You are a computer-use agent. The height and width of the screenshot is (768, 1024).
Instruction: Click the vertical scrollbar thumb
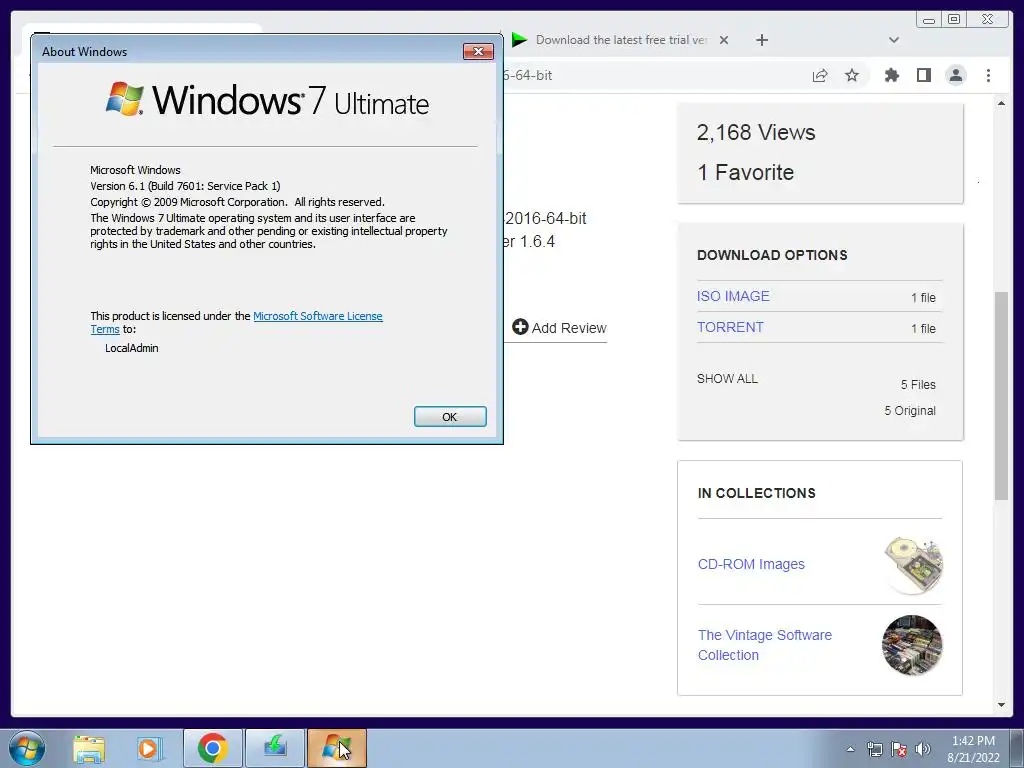[1001, 396]
